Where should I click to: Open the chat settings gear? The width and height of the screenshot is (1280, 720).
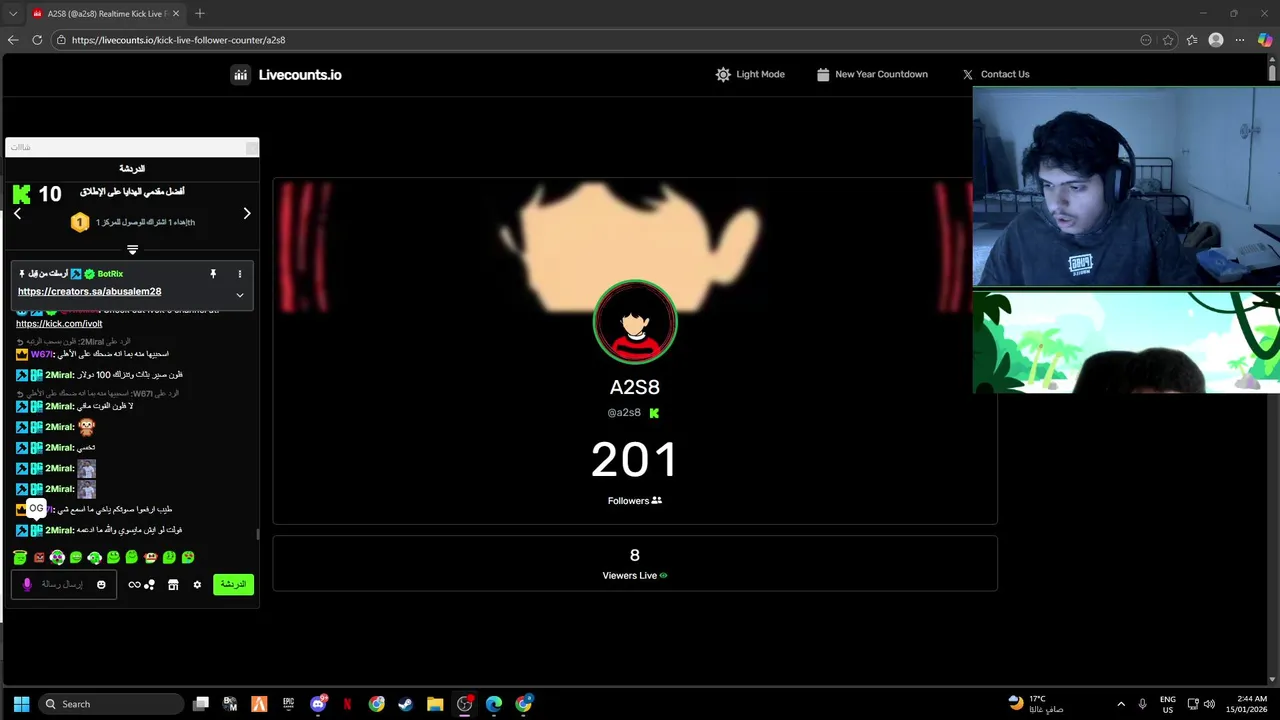pyautogui.click(x=197, y=584)
